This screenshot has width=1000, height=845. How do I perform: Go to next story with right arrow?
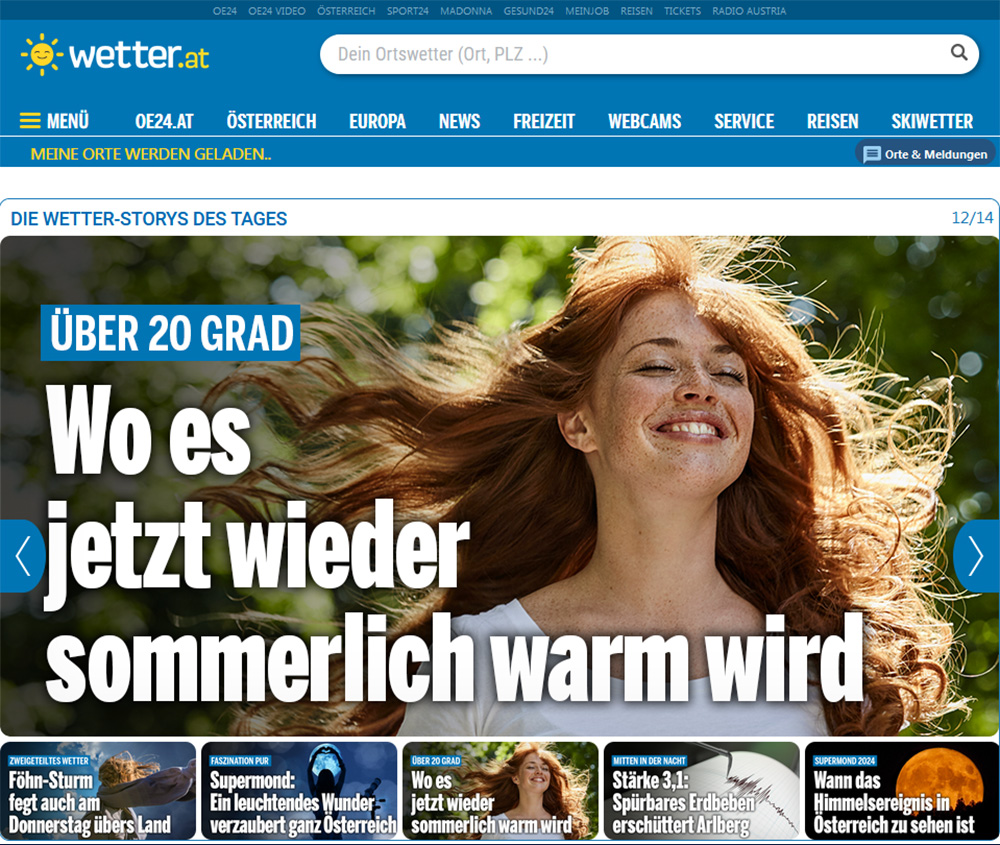pyautogui.click(x=976, y=556)
